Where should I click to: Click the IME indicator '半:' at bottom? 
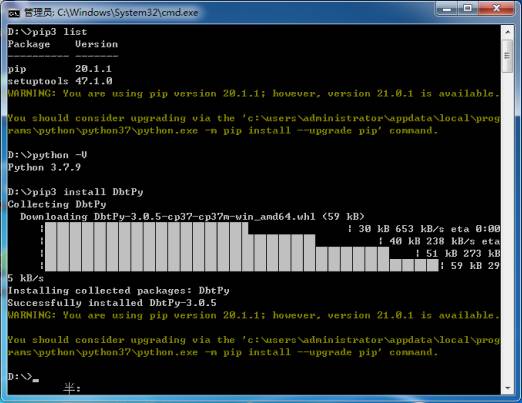point(72,388)
